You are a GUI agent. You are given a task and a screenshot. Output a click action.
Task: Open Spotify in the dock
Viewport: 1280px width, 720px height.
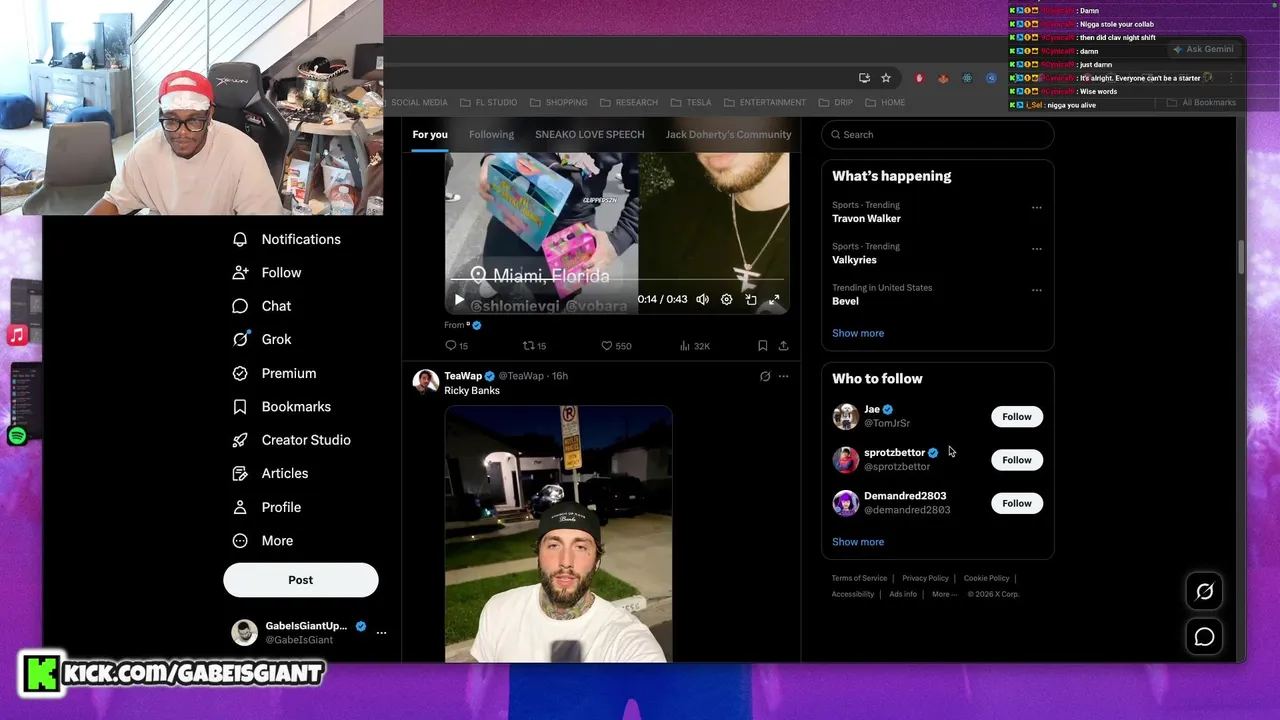17,436
